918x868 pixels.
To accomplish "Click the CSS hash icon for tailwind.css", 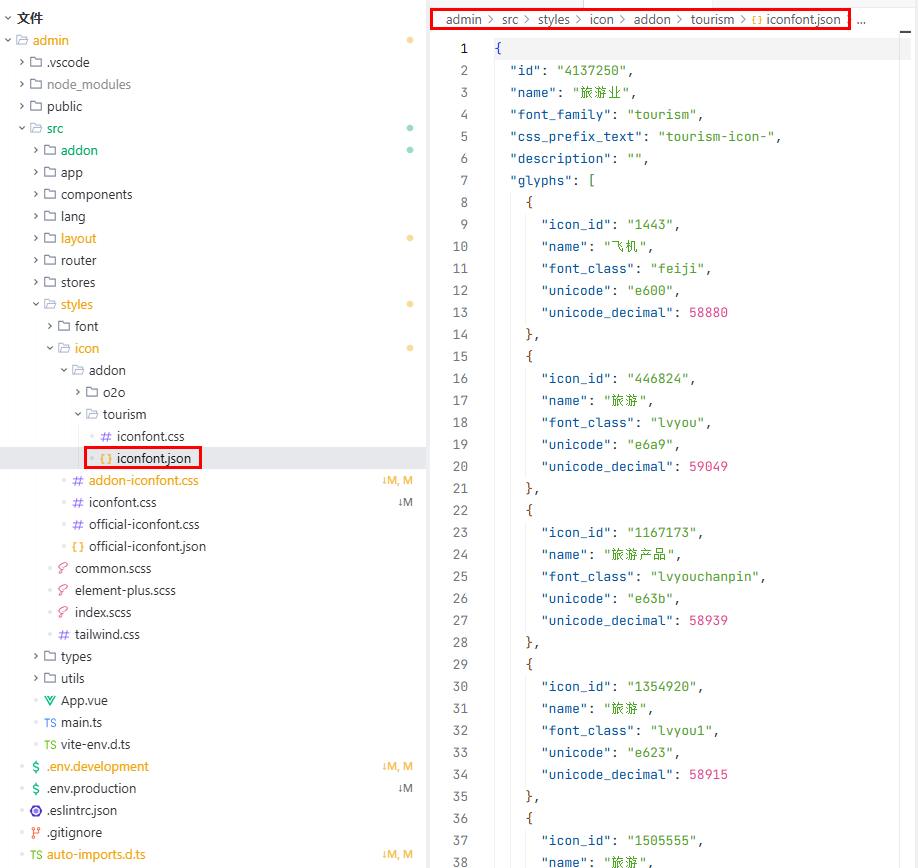I will click(64, 634).
